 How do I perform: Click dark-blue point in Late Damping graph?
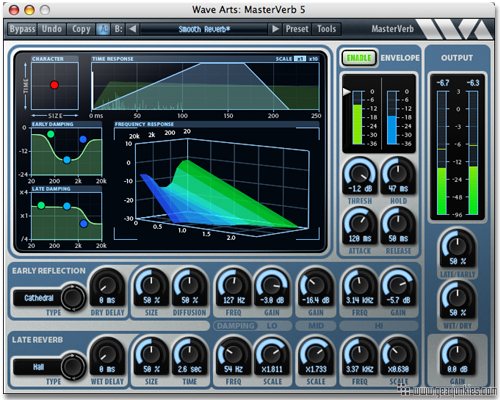(84, 224)
